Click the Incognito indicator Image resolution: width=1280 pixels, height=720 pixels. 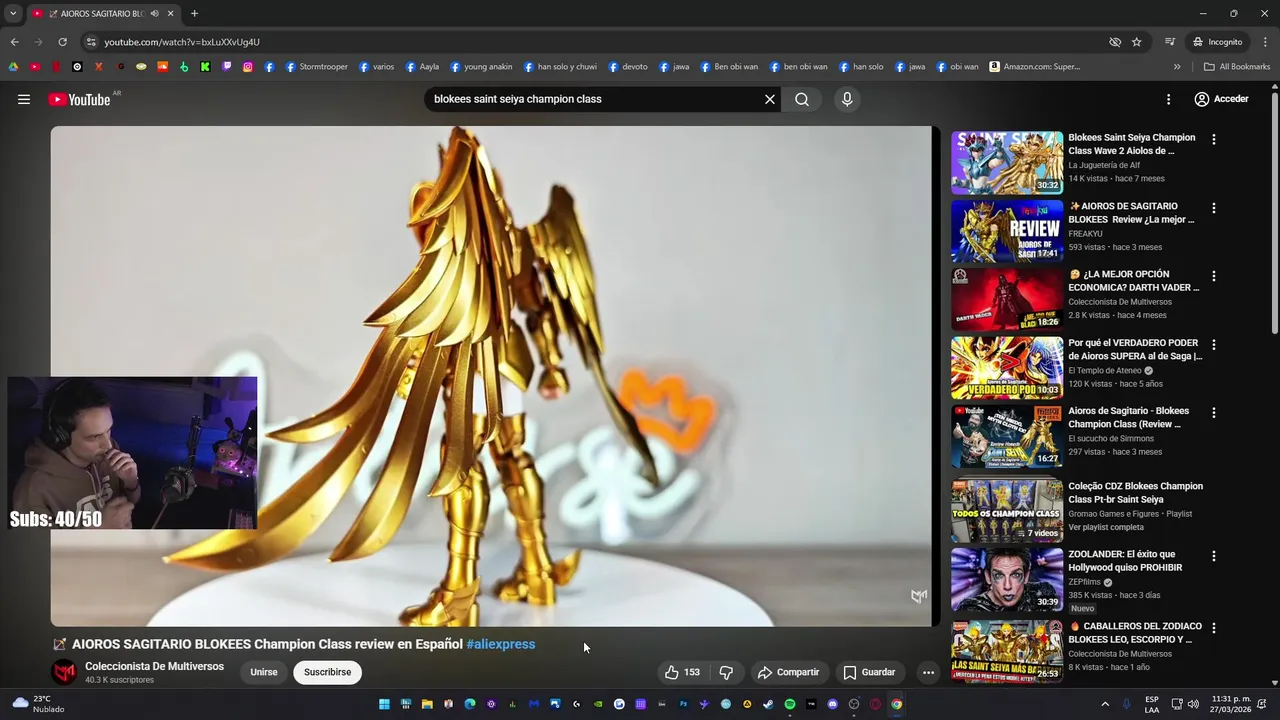click(1218, 42)
